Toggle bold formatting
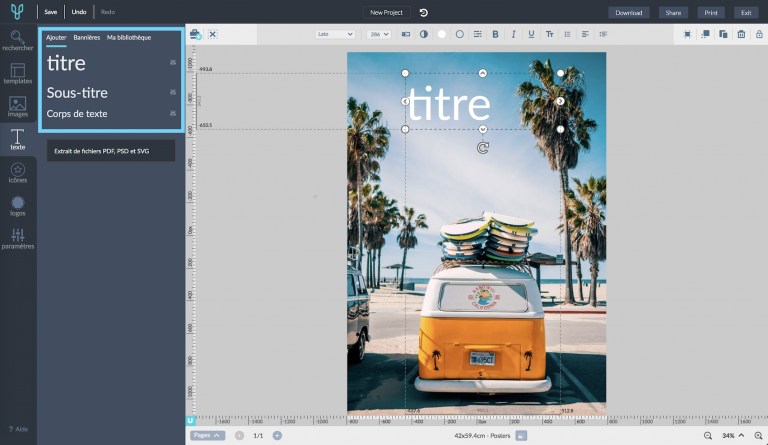 tap(495, 34)
